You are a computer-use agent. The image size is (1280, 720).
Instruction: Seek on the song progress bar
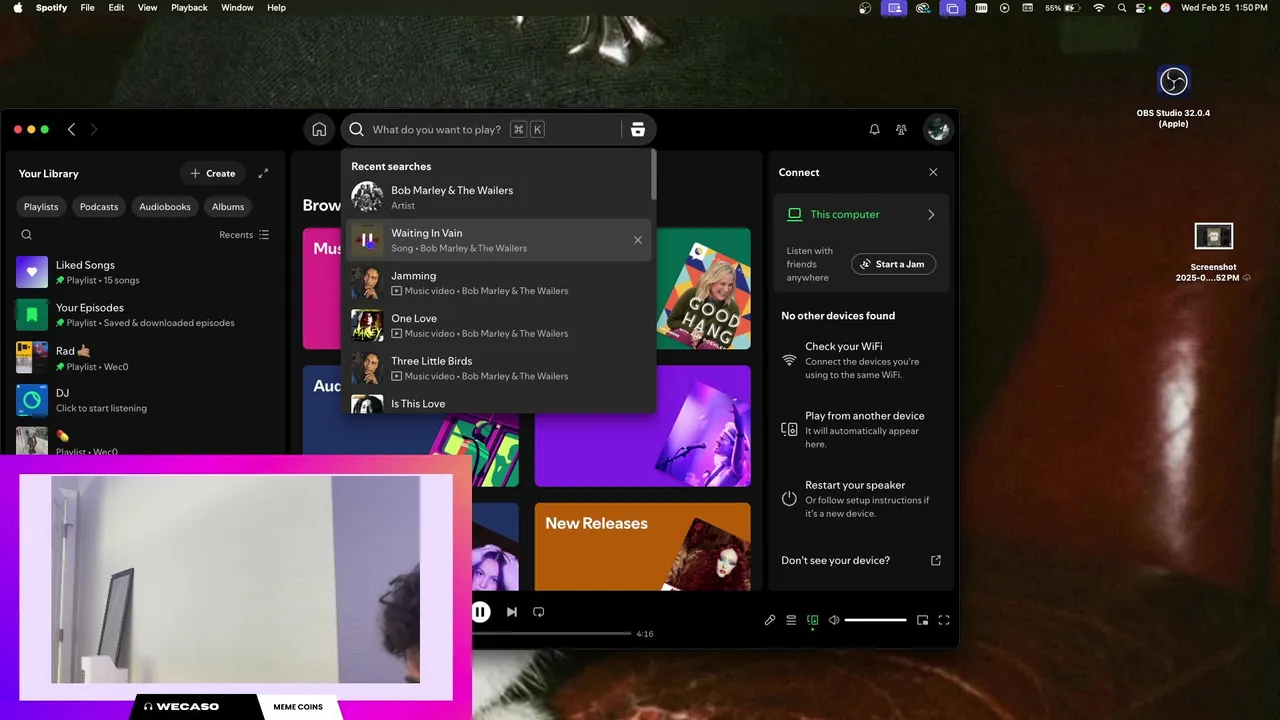pyautogui.click(x=552, y=633)
